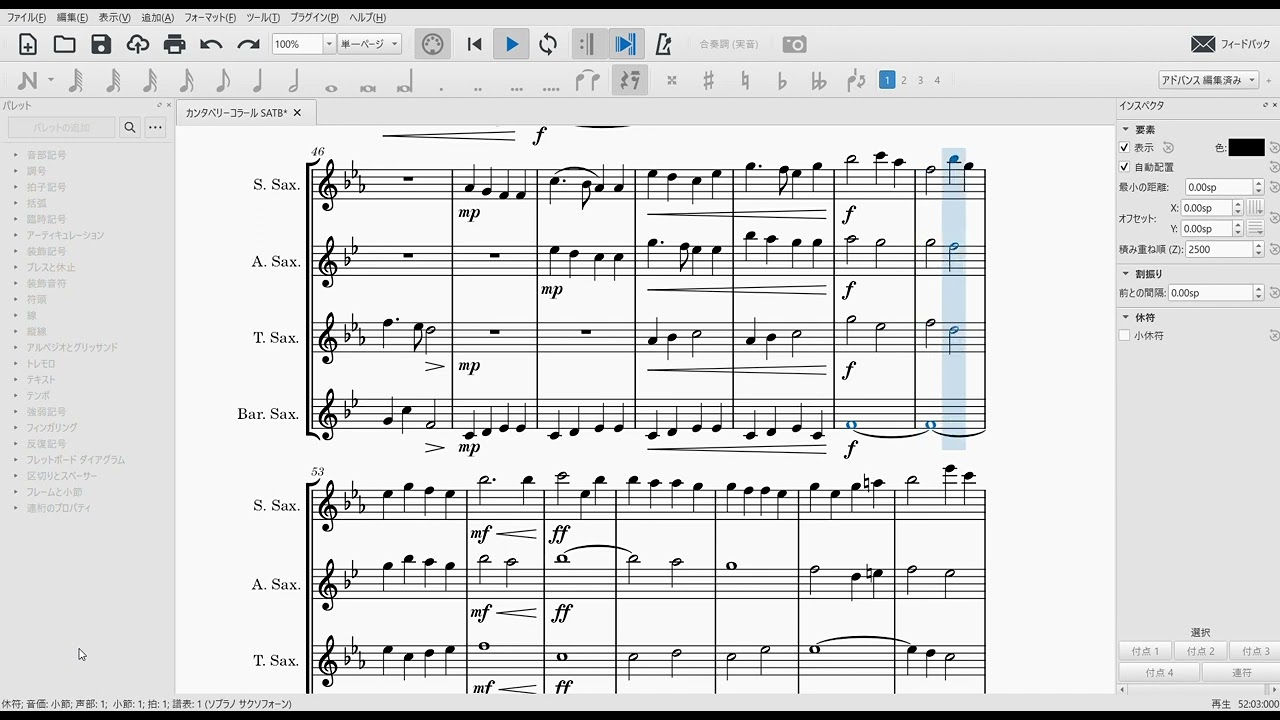Image resolution: width=1280 pixels, height=720 pixels.
Task: Apply the natural accidental
Action: pyautogui.click(x=745, y=81)
